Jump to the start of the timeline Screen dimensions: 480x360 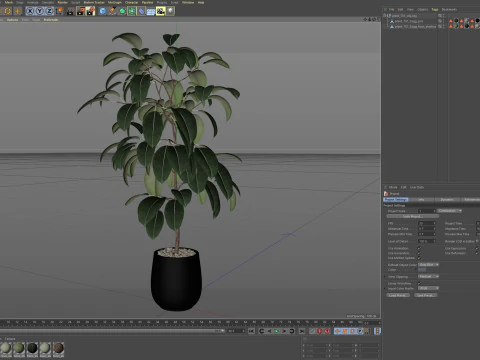252,331
